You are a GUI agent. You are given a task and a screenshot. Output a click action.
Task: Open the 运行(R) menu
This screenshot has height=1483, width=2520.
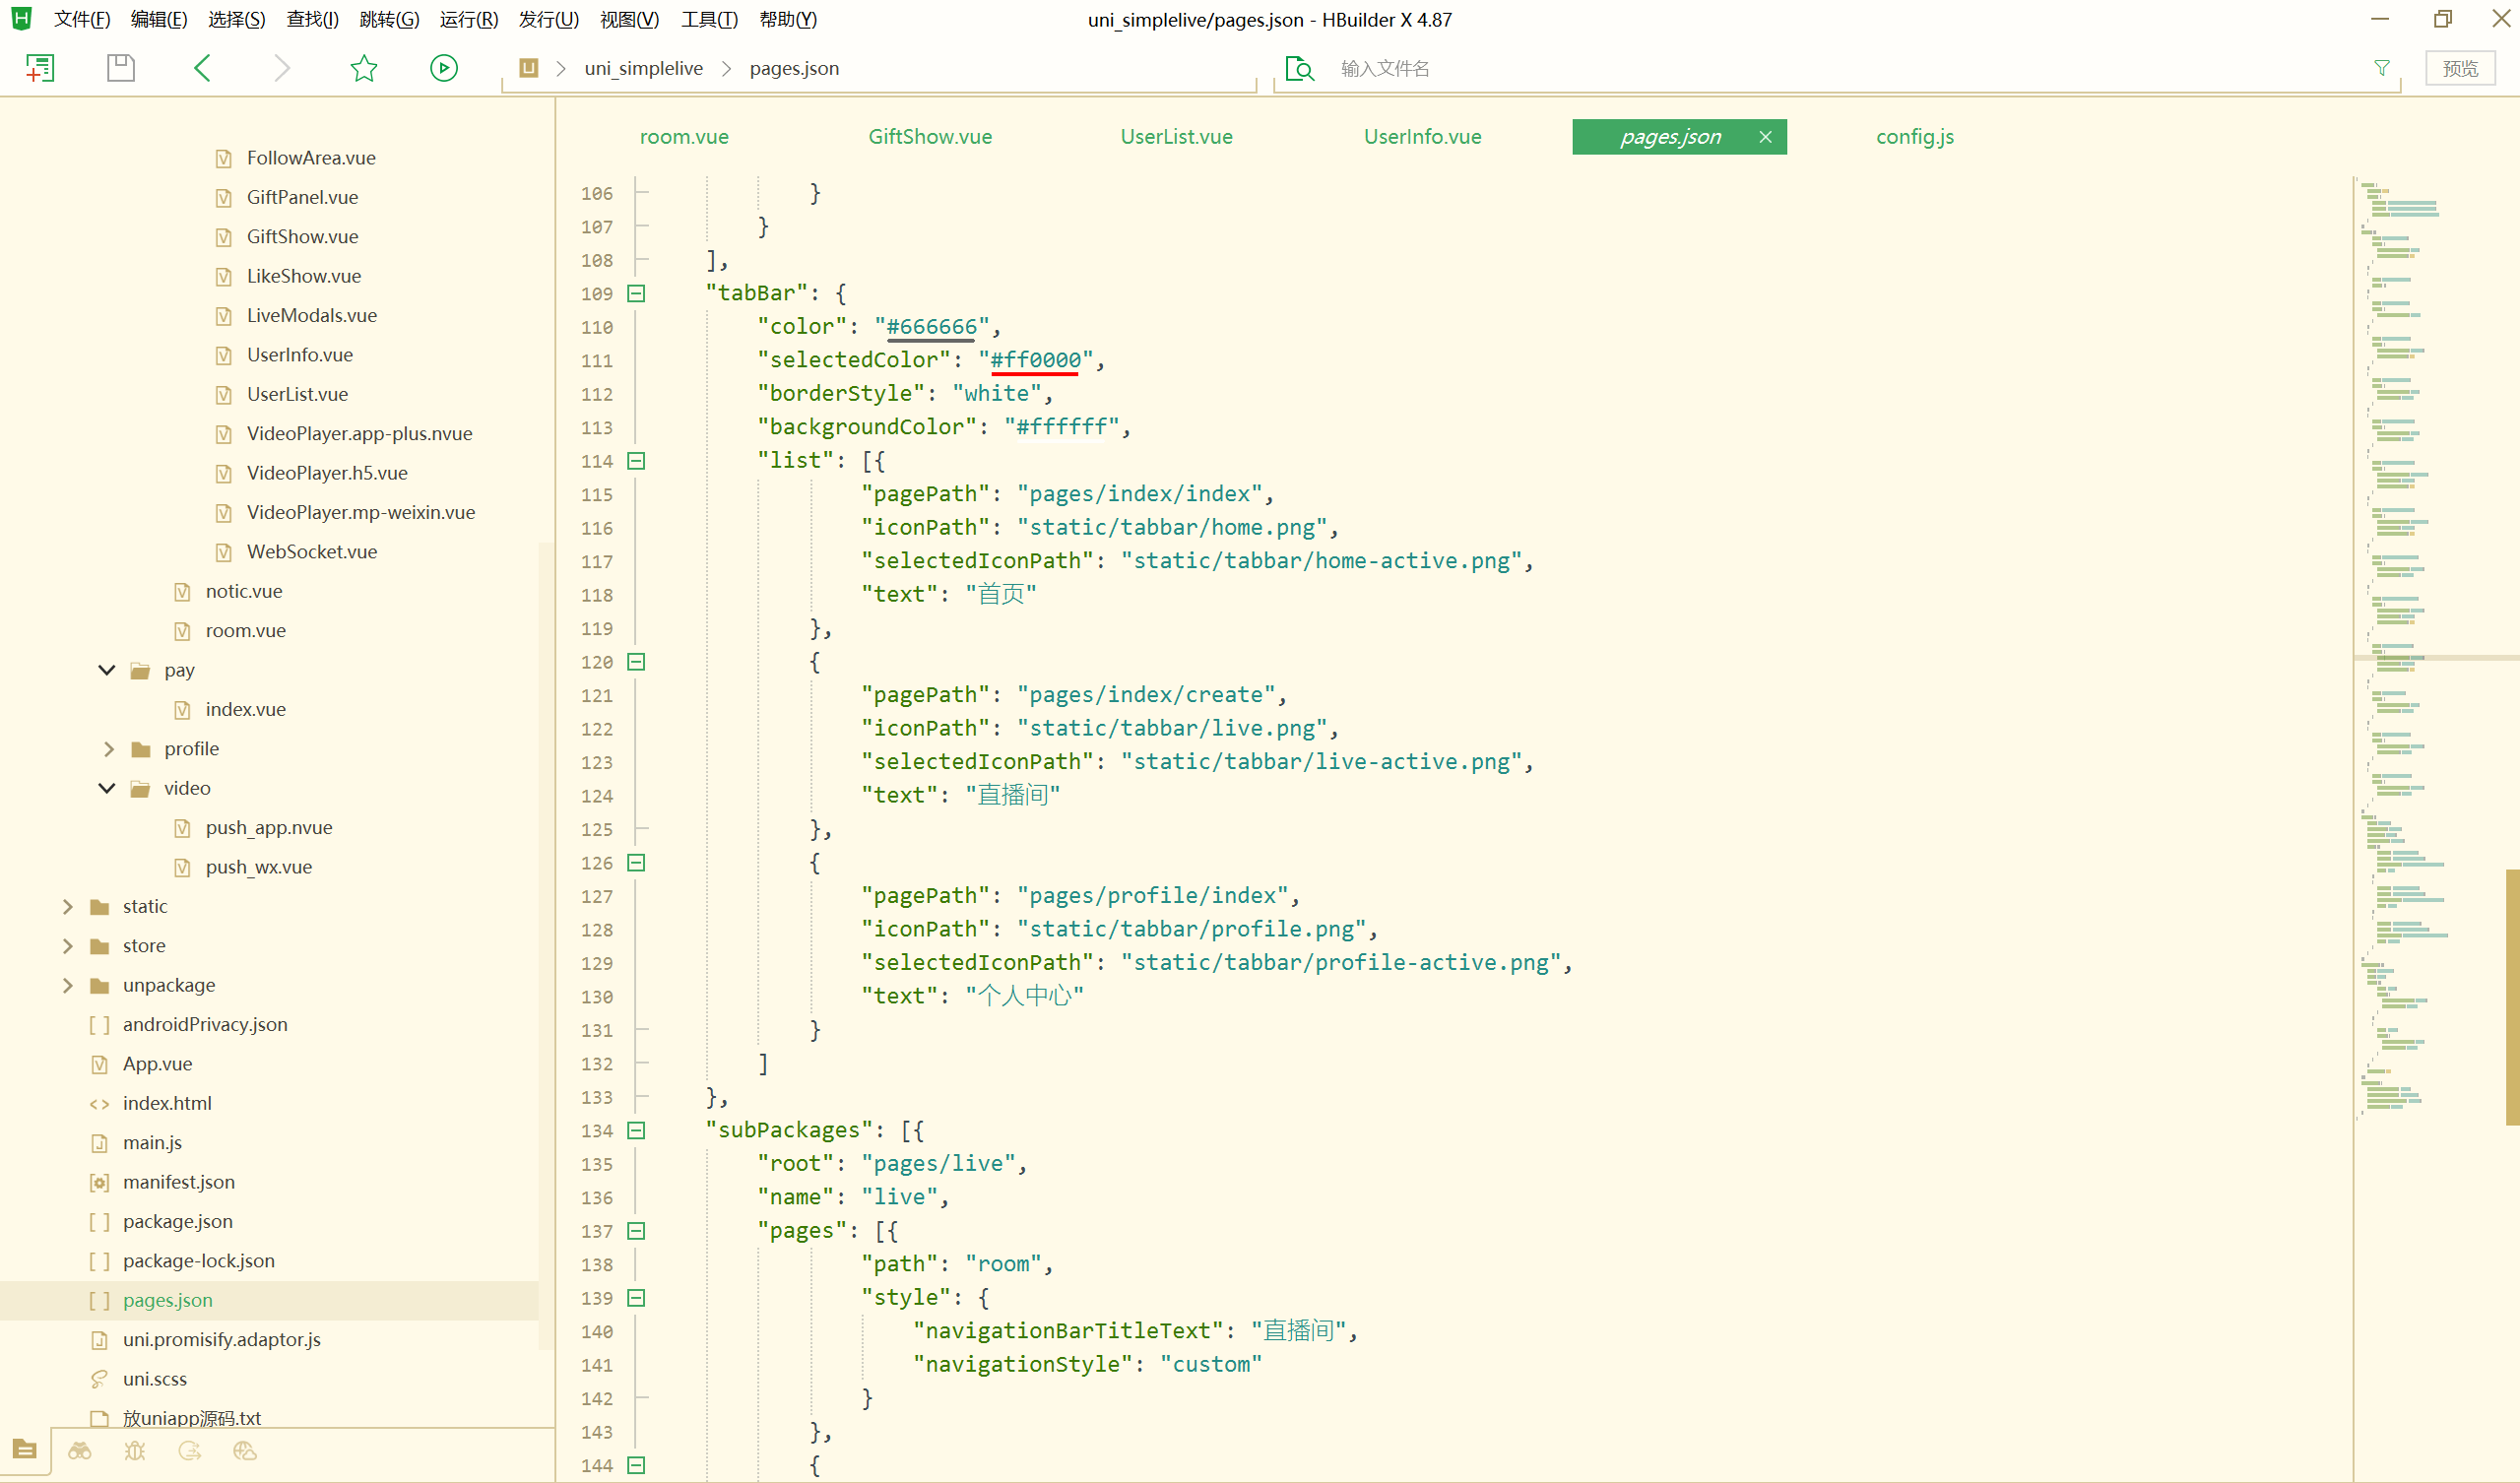(468, 19)
